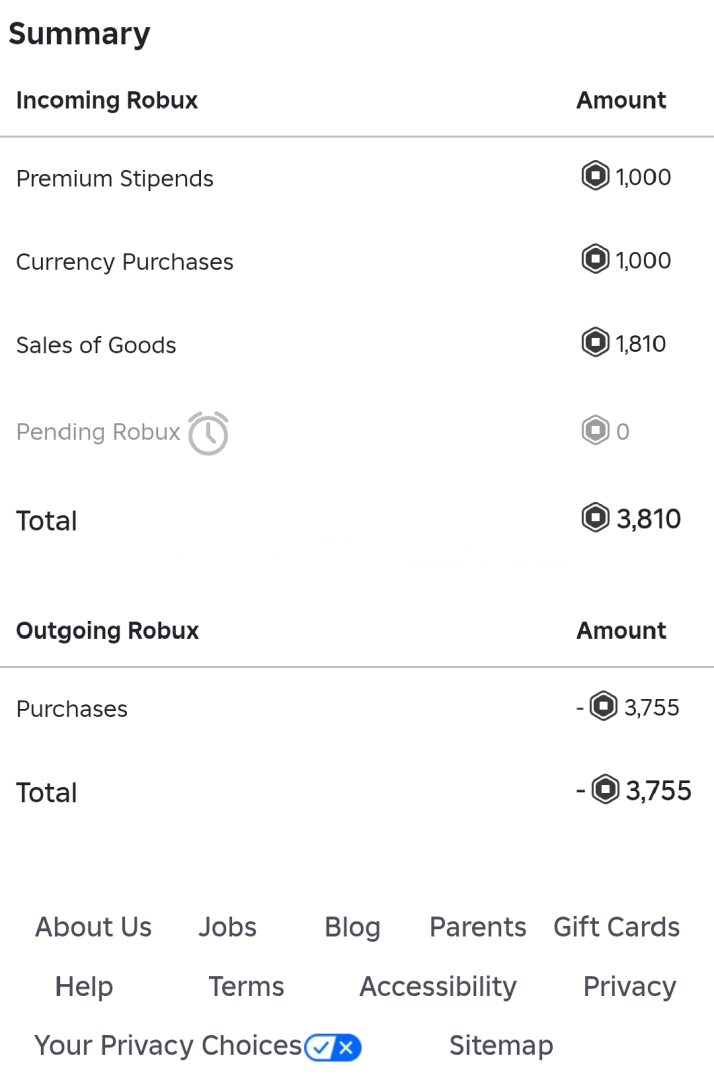Toggle the Your Privacy Choices switch icon
714x1080 pixels.
coord(333,1047)
